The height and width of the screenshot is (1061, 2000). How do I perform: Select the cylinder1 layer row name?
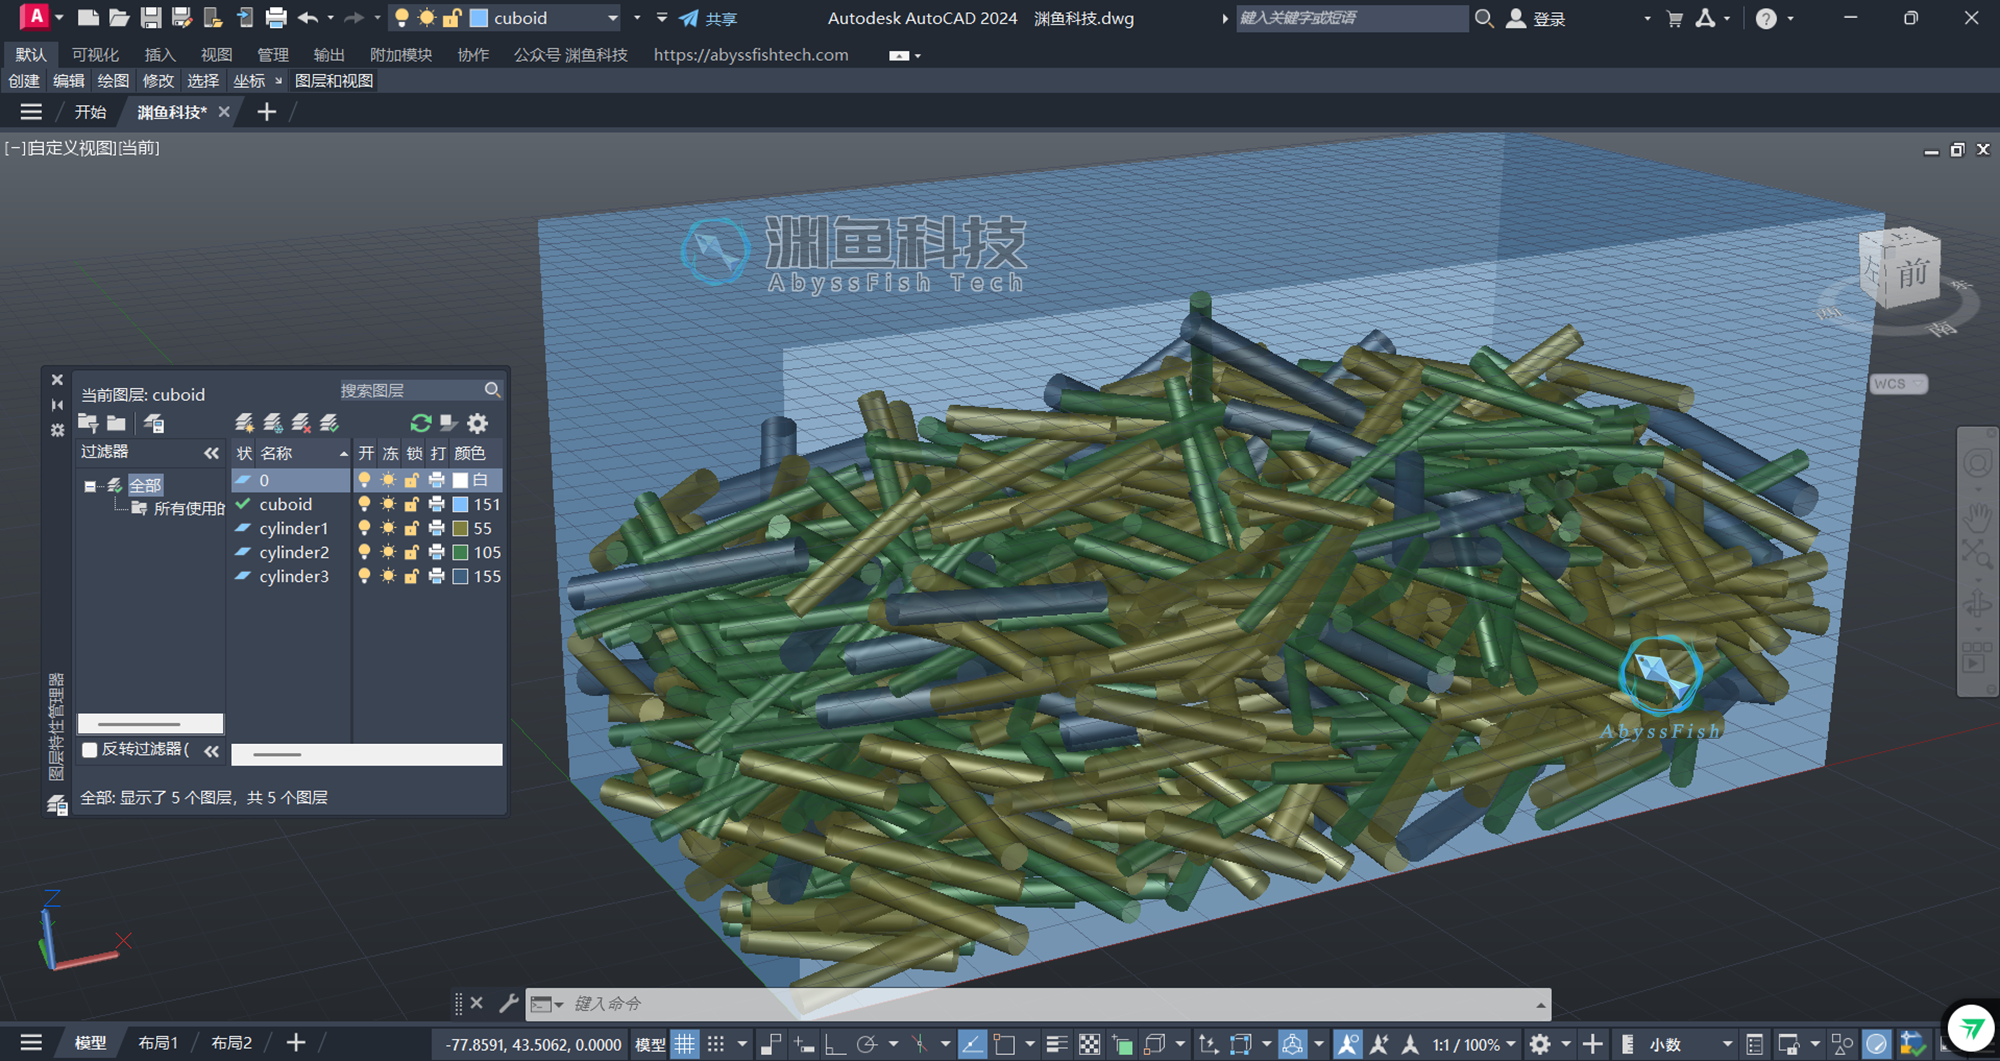[294, 528]
